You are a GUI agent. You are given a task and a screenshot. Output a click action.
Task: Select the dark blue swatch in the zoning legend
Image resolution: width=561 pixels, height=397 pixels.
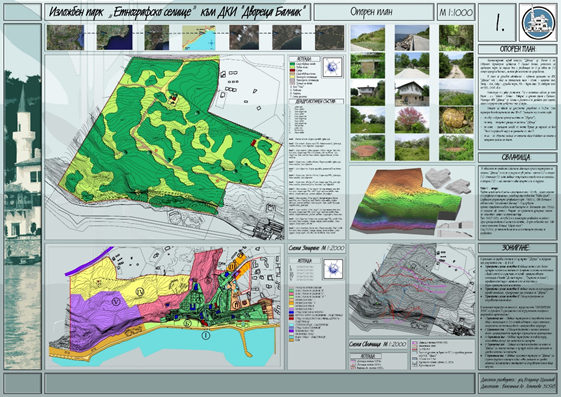pos(292,312)
